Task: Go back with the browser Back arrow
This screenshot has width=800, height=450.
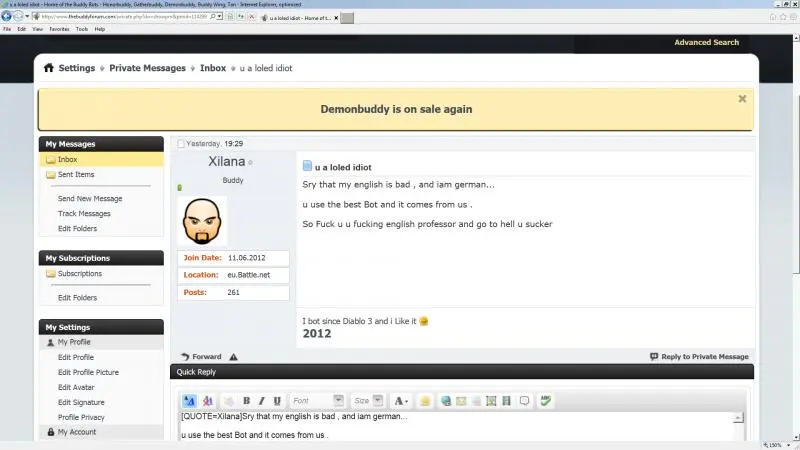Action: pos(7,16)
